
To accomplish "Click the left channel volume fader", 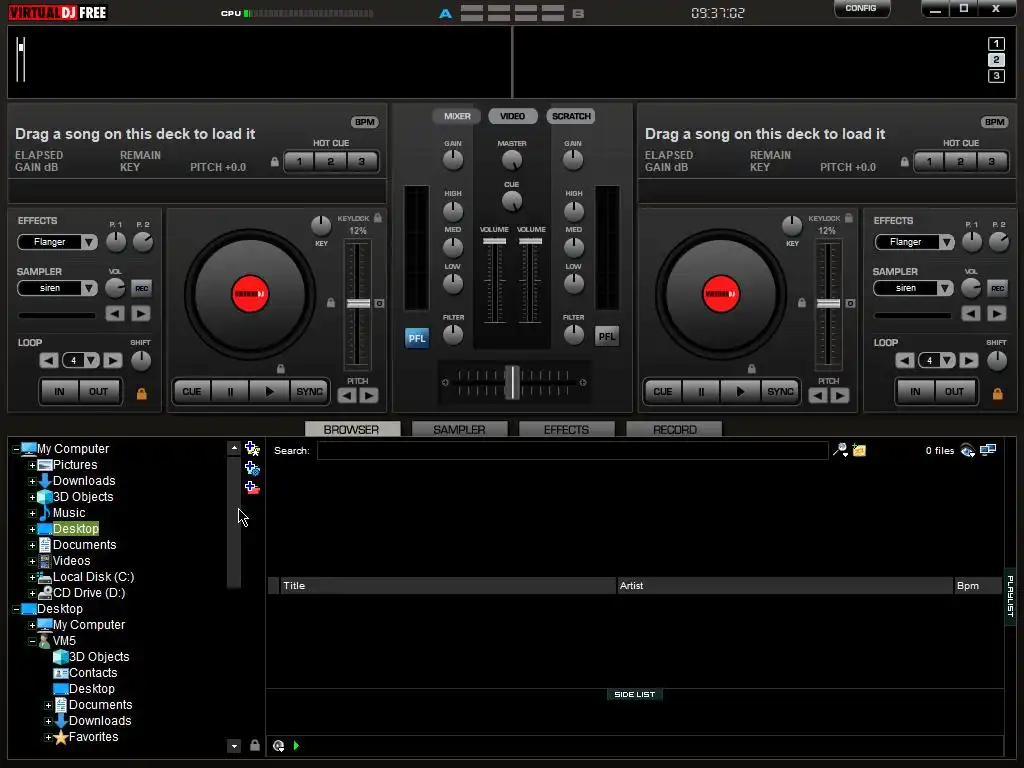I will pos(494,241).
